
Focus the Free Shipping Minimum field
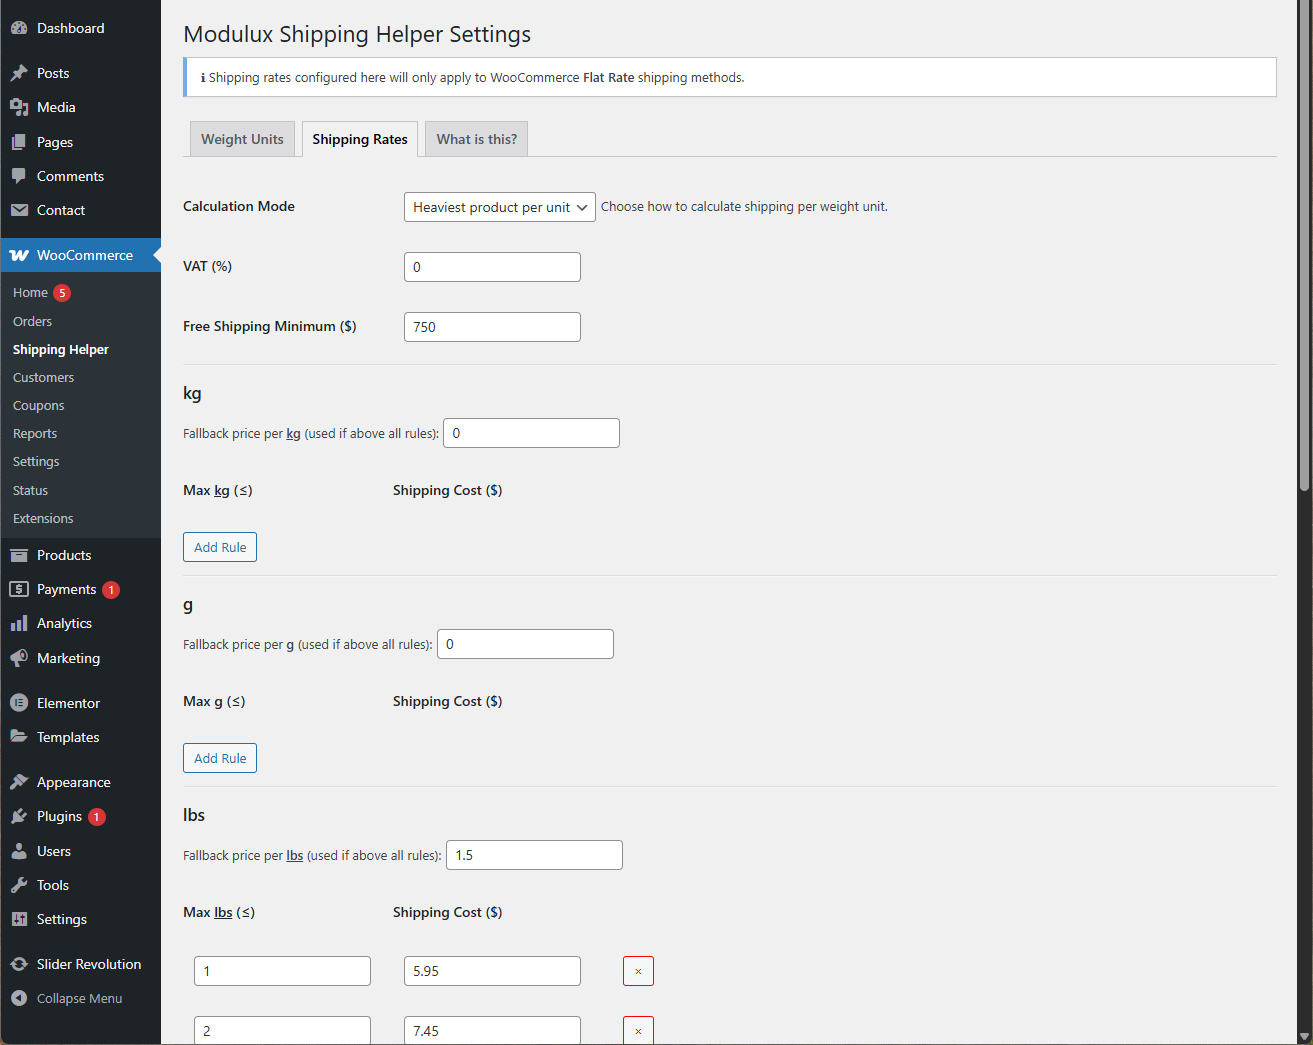(x=492, y=327)
